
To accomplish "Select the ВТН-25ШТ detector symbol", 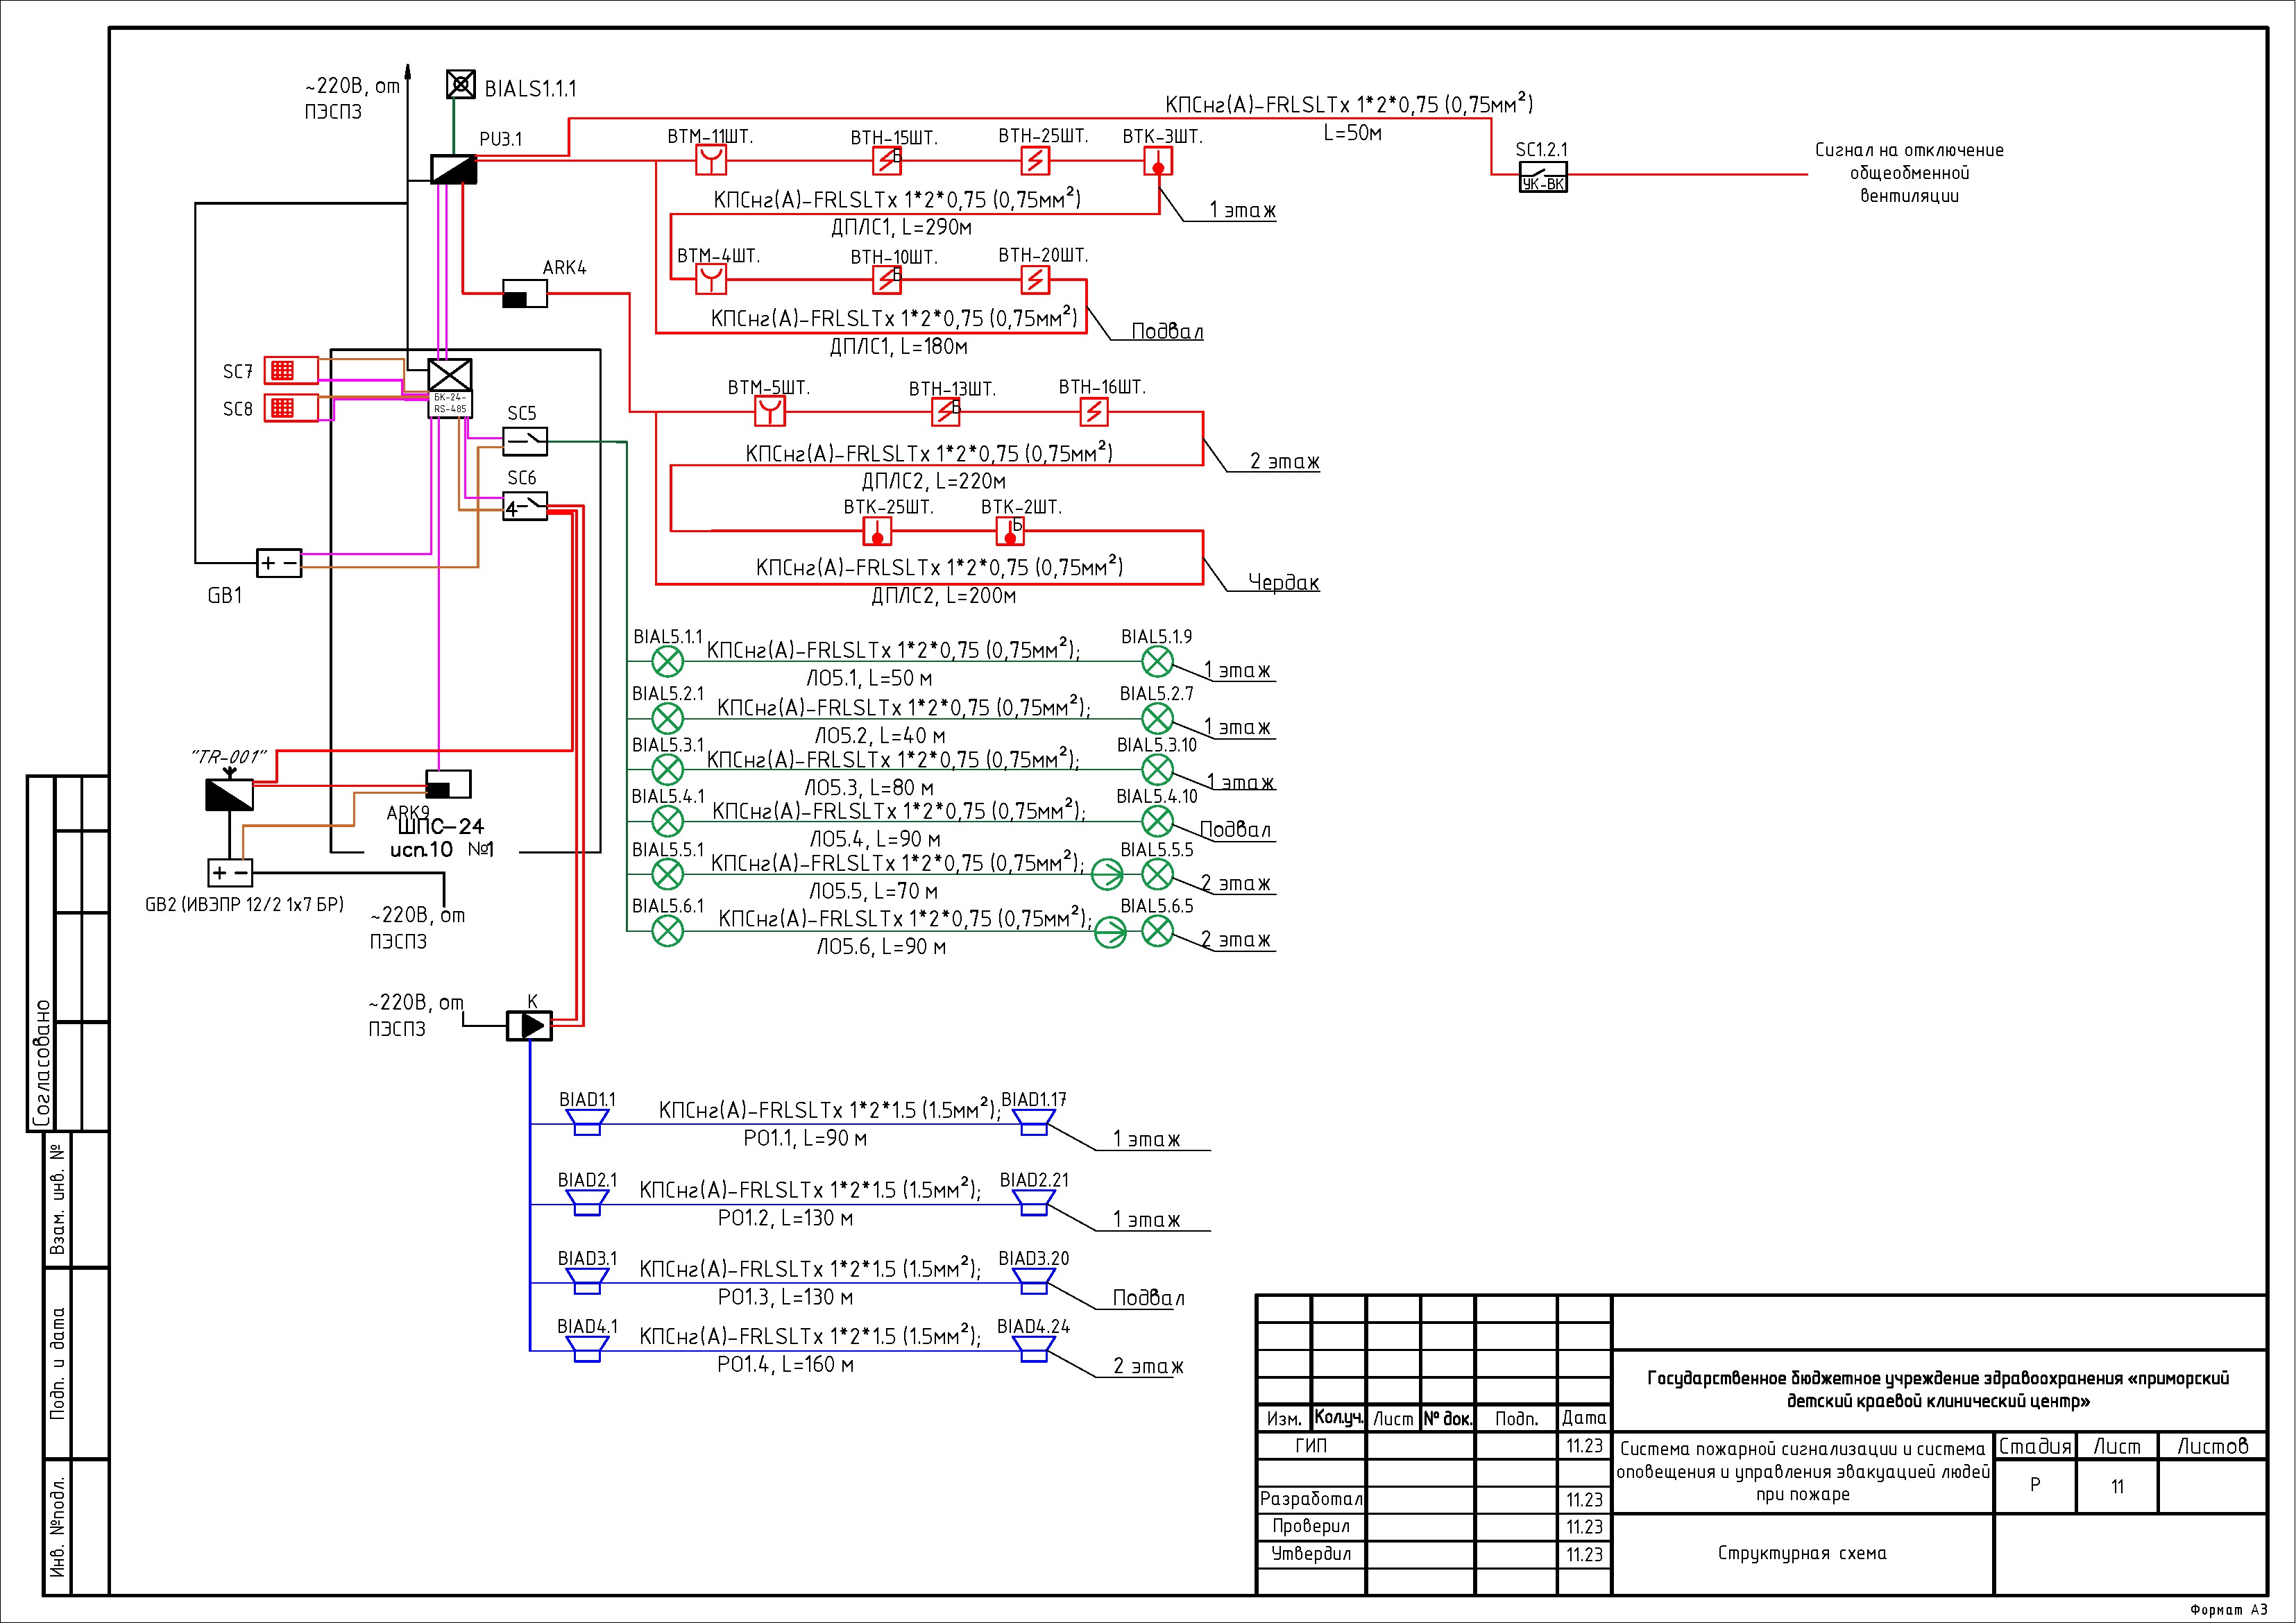I will coord(1035,161).
